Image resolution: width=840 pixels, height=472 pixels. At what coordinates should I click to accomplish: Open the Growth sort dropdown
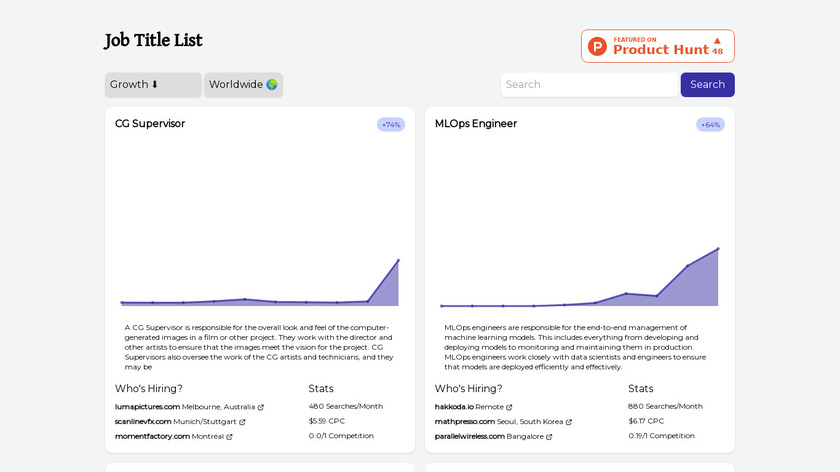click(153, 85)
